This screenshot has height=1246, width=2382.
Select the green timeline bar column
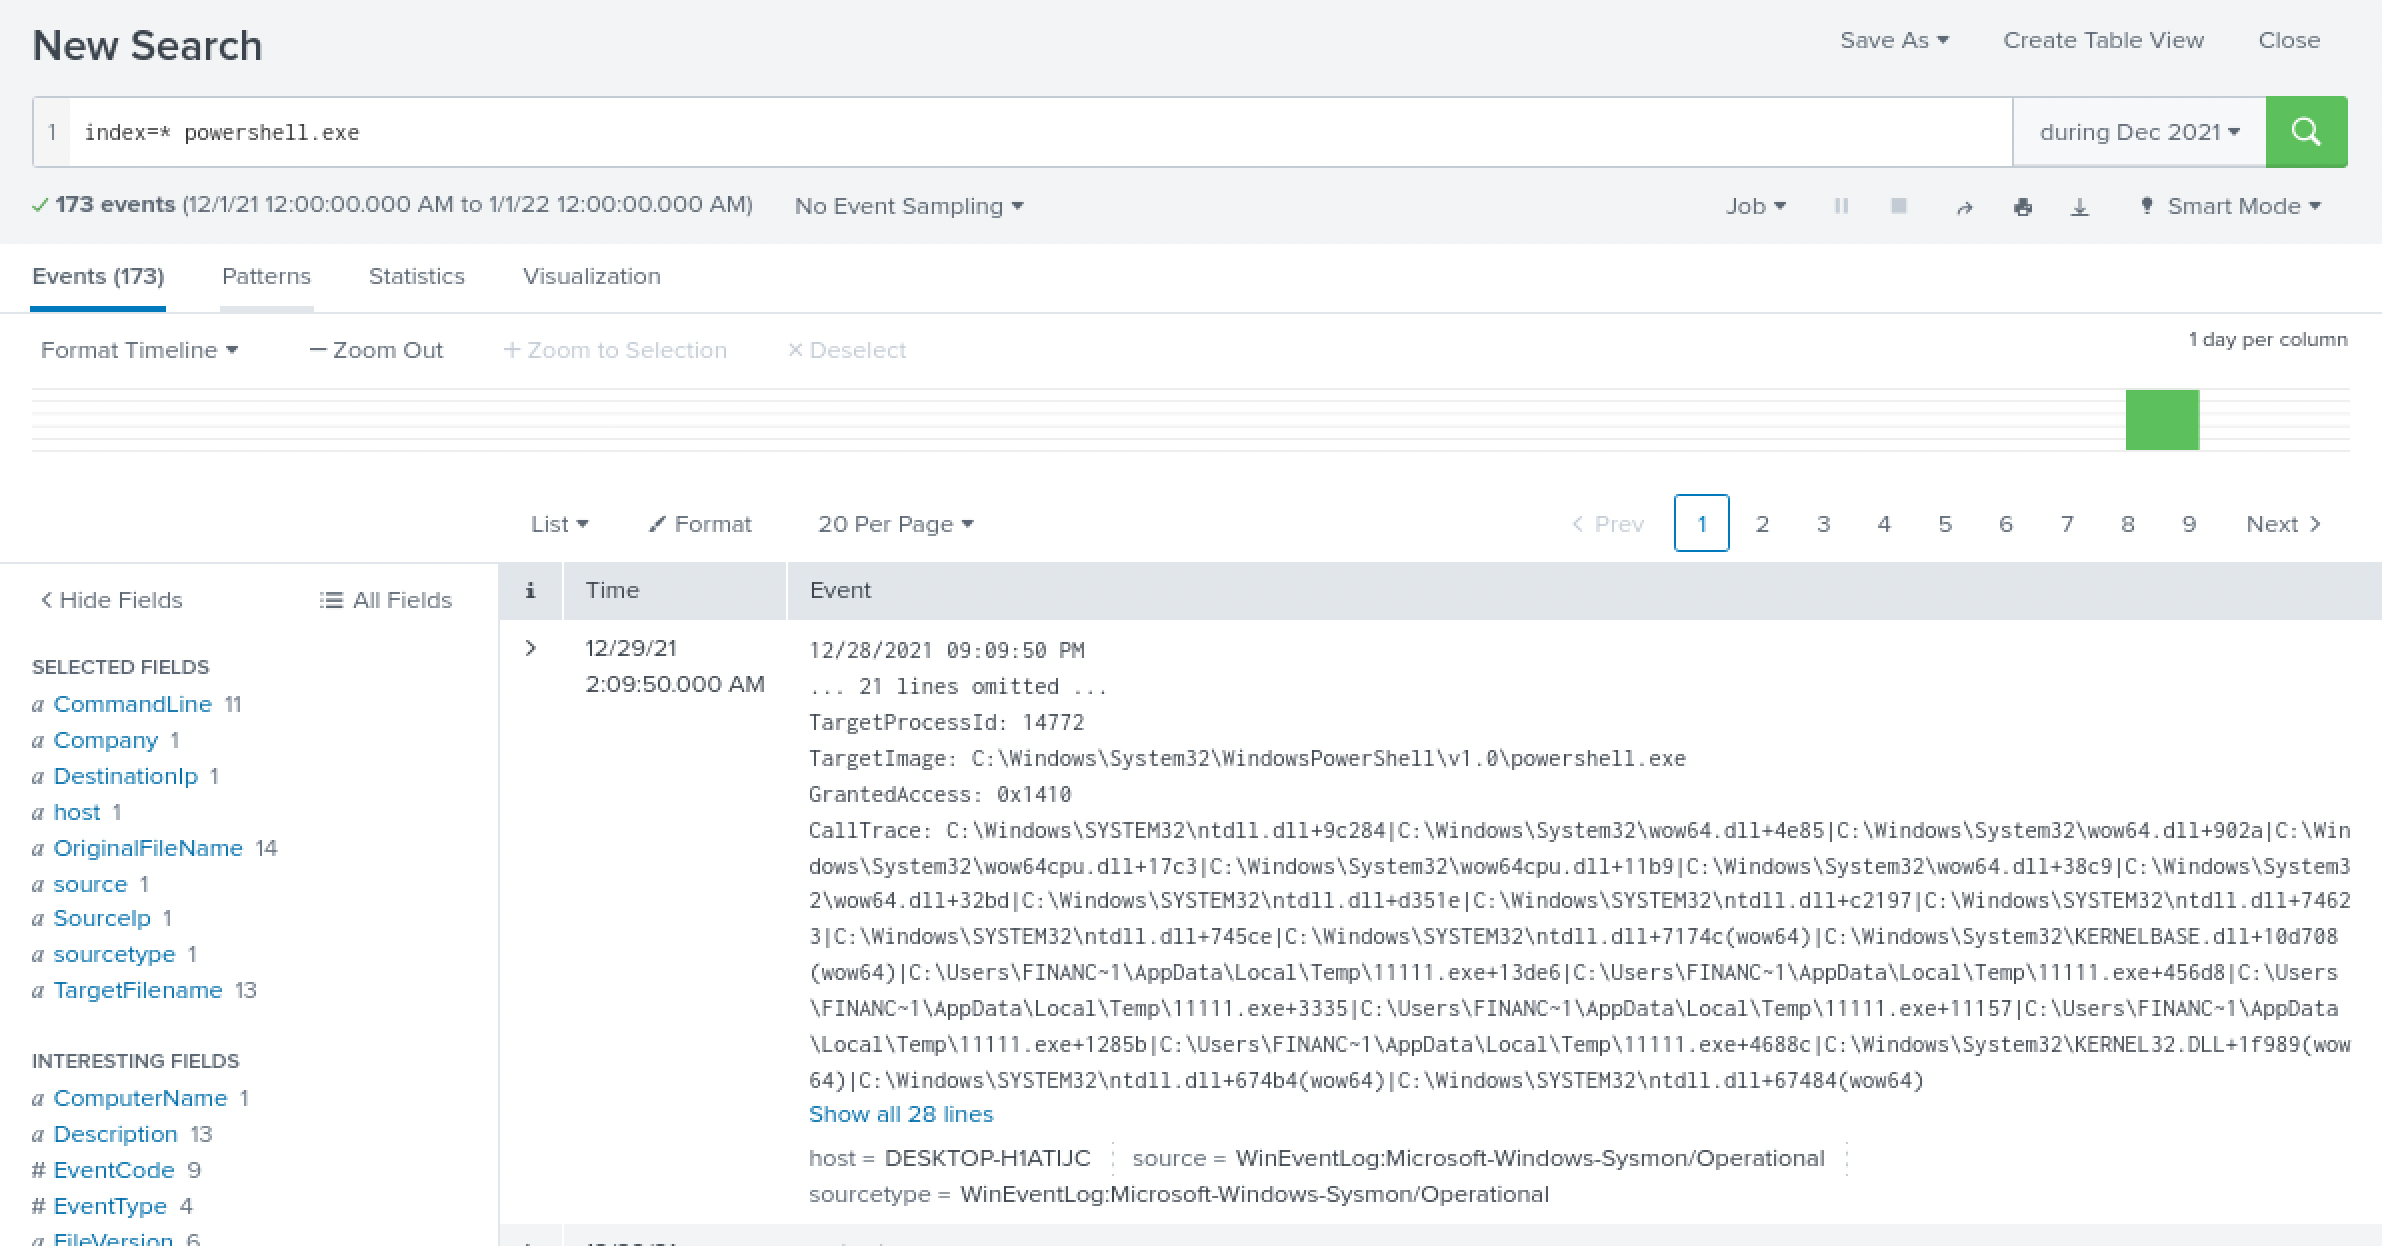pyautogui.click(x=2162, y=420)
